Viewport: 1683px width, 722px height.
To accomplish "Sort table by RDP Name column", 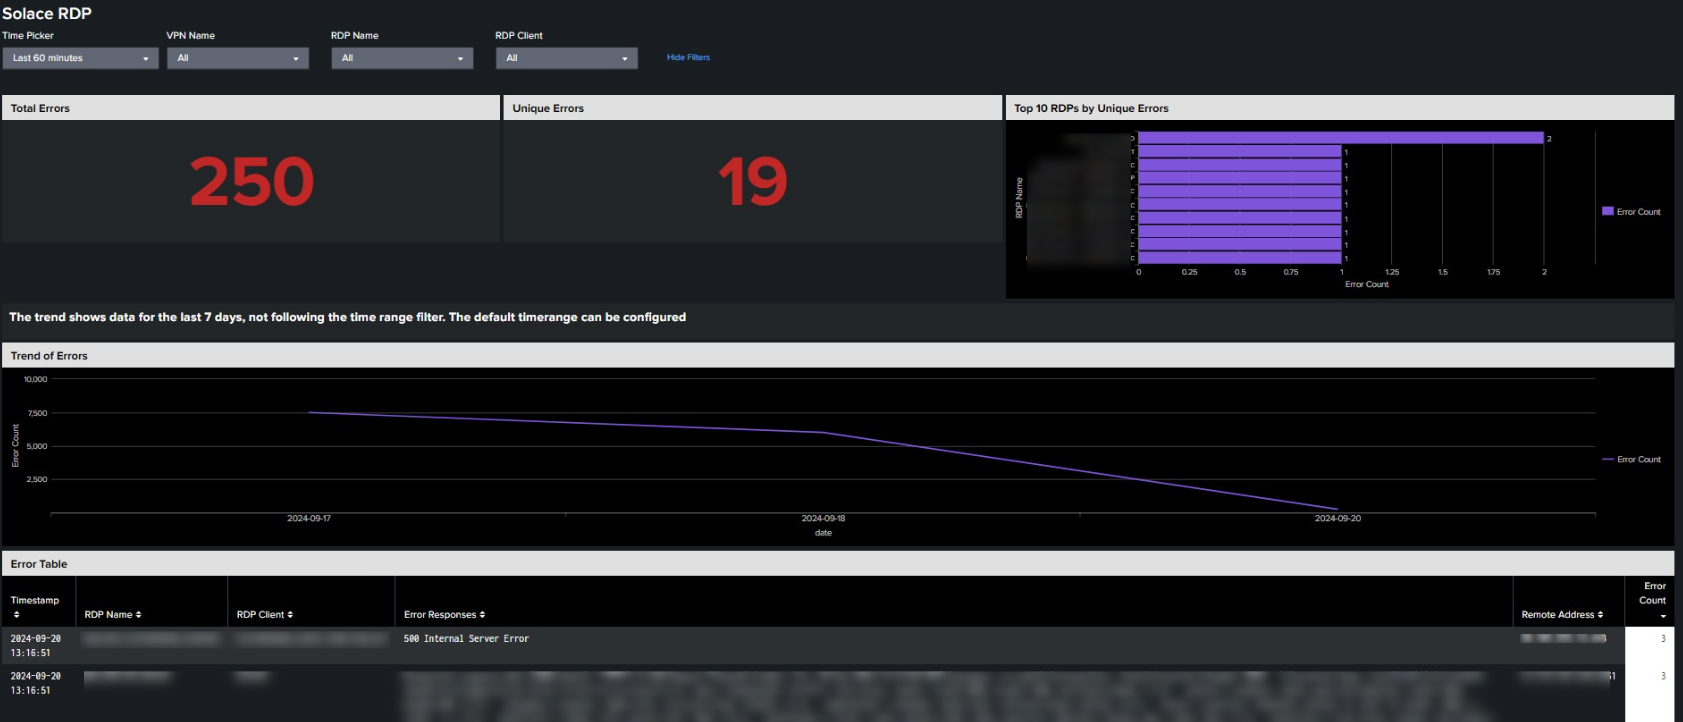I will 113,614.
